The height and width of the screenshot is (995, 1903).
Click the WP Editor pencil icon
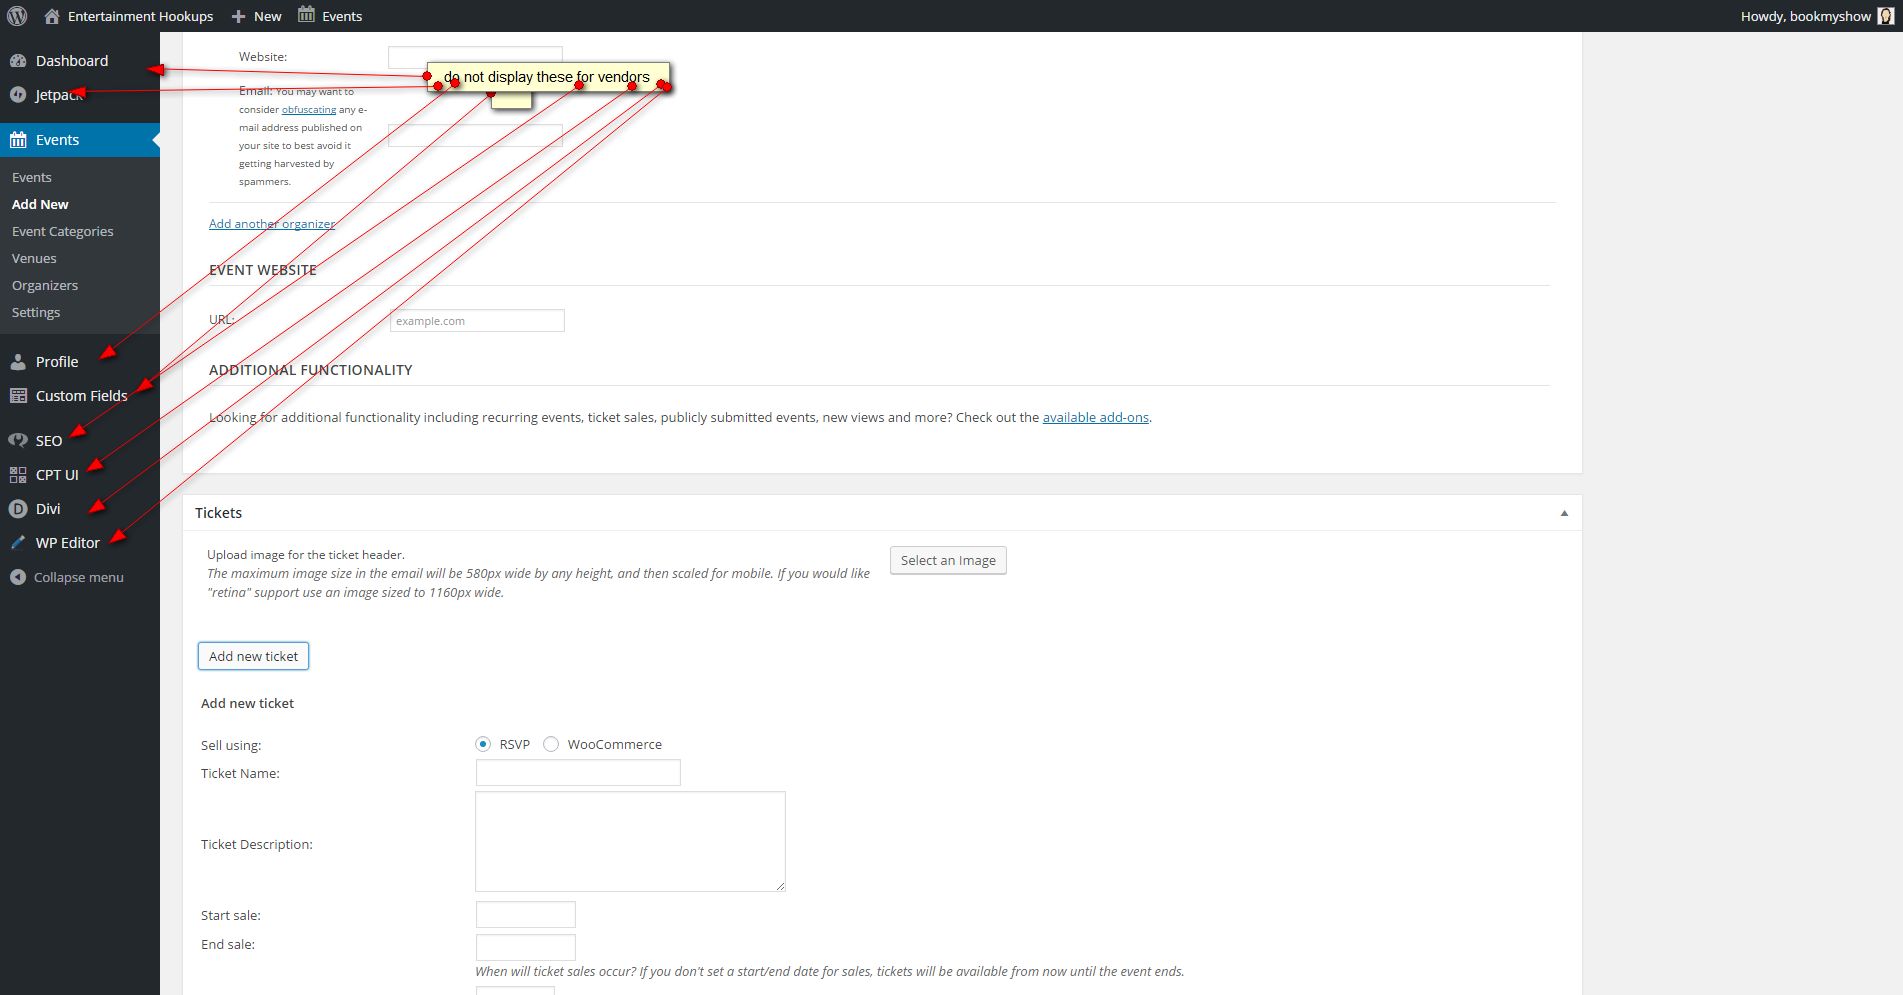click(x=18, y=543)
